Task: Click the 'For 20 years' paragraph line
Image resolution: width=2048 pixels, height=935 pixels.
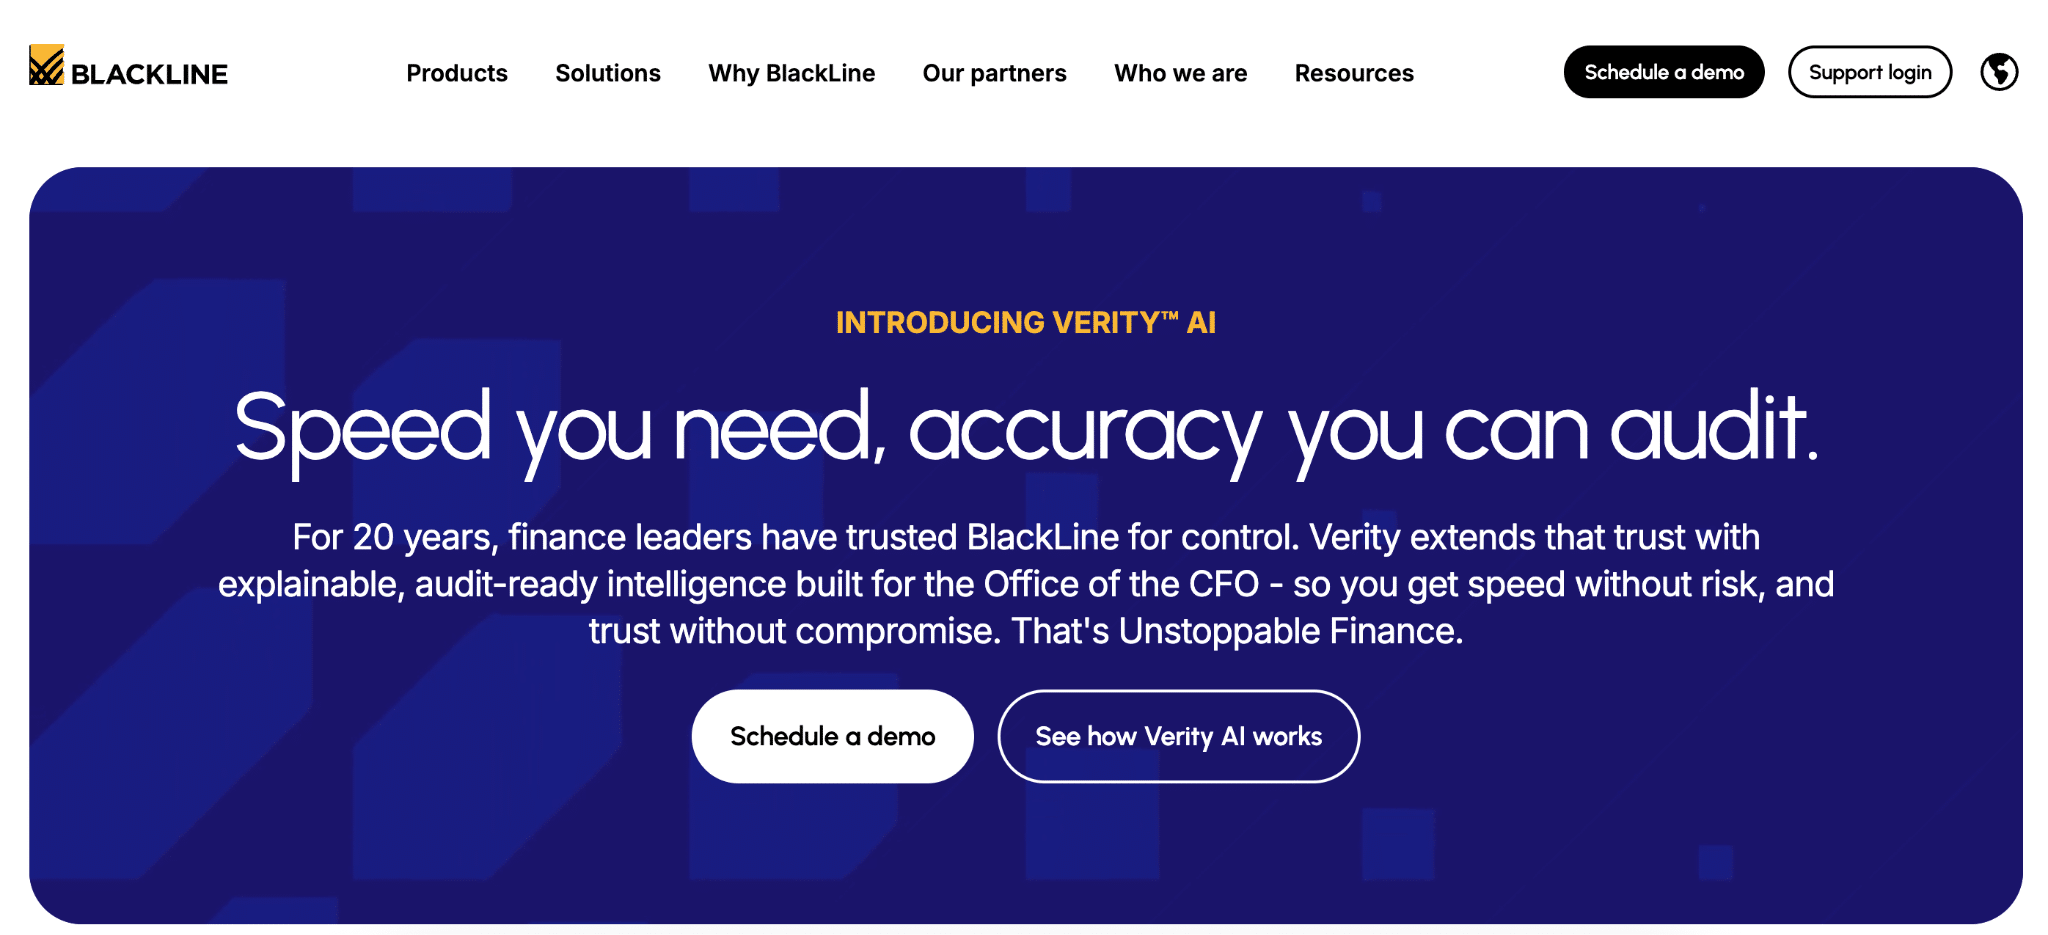Action: 1025,537
